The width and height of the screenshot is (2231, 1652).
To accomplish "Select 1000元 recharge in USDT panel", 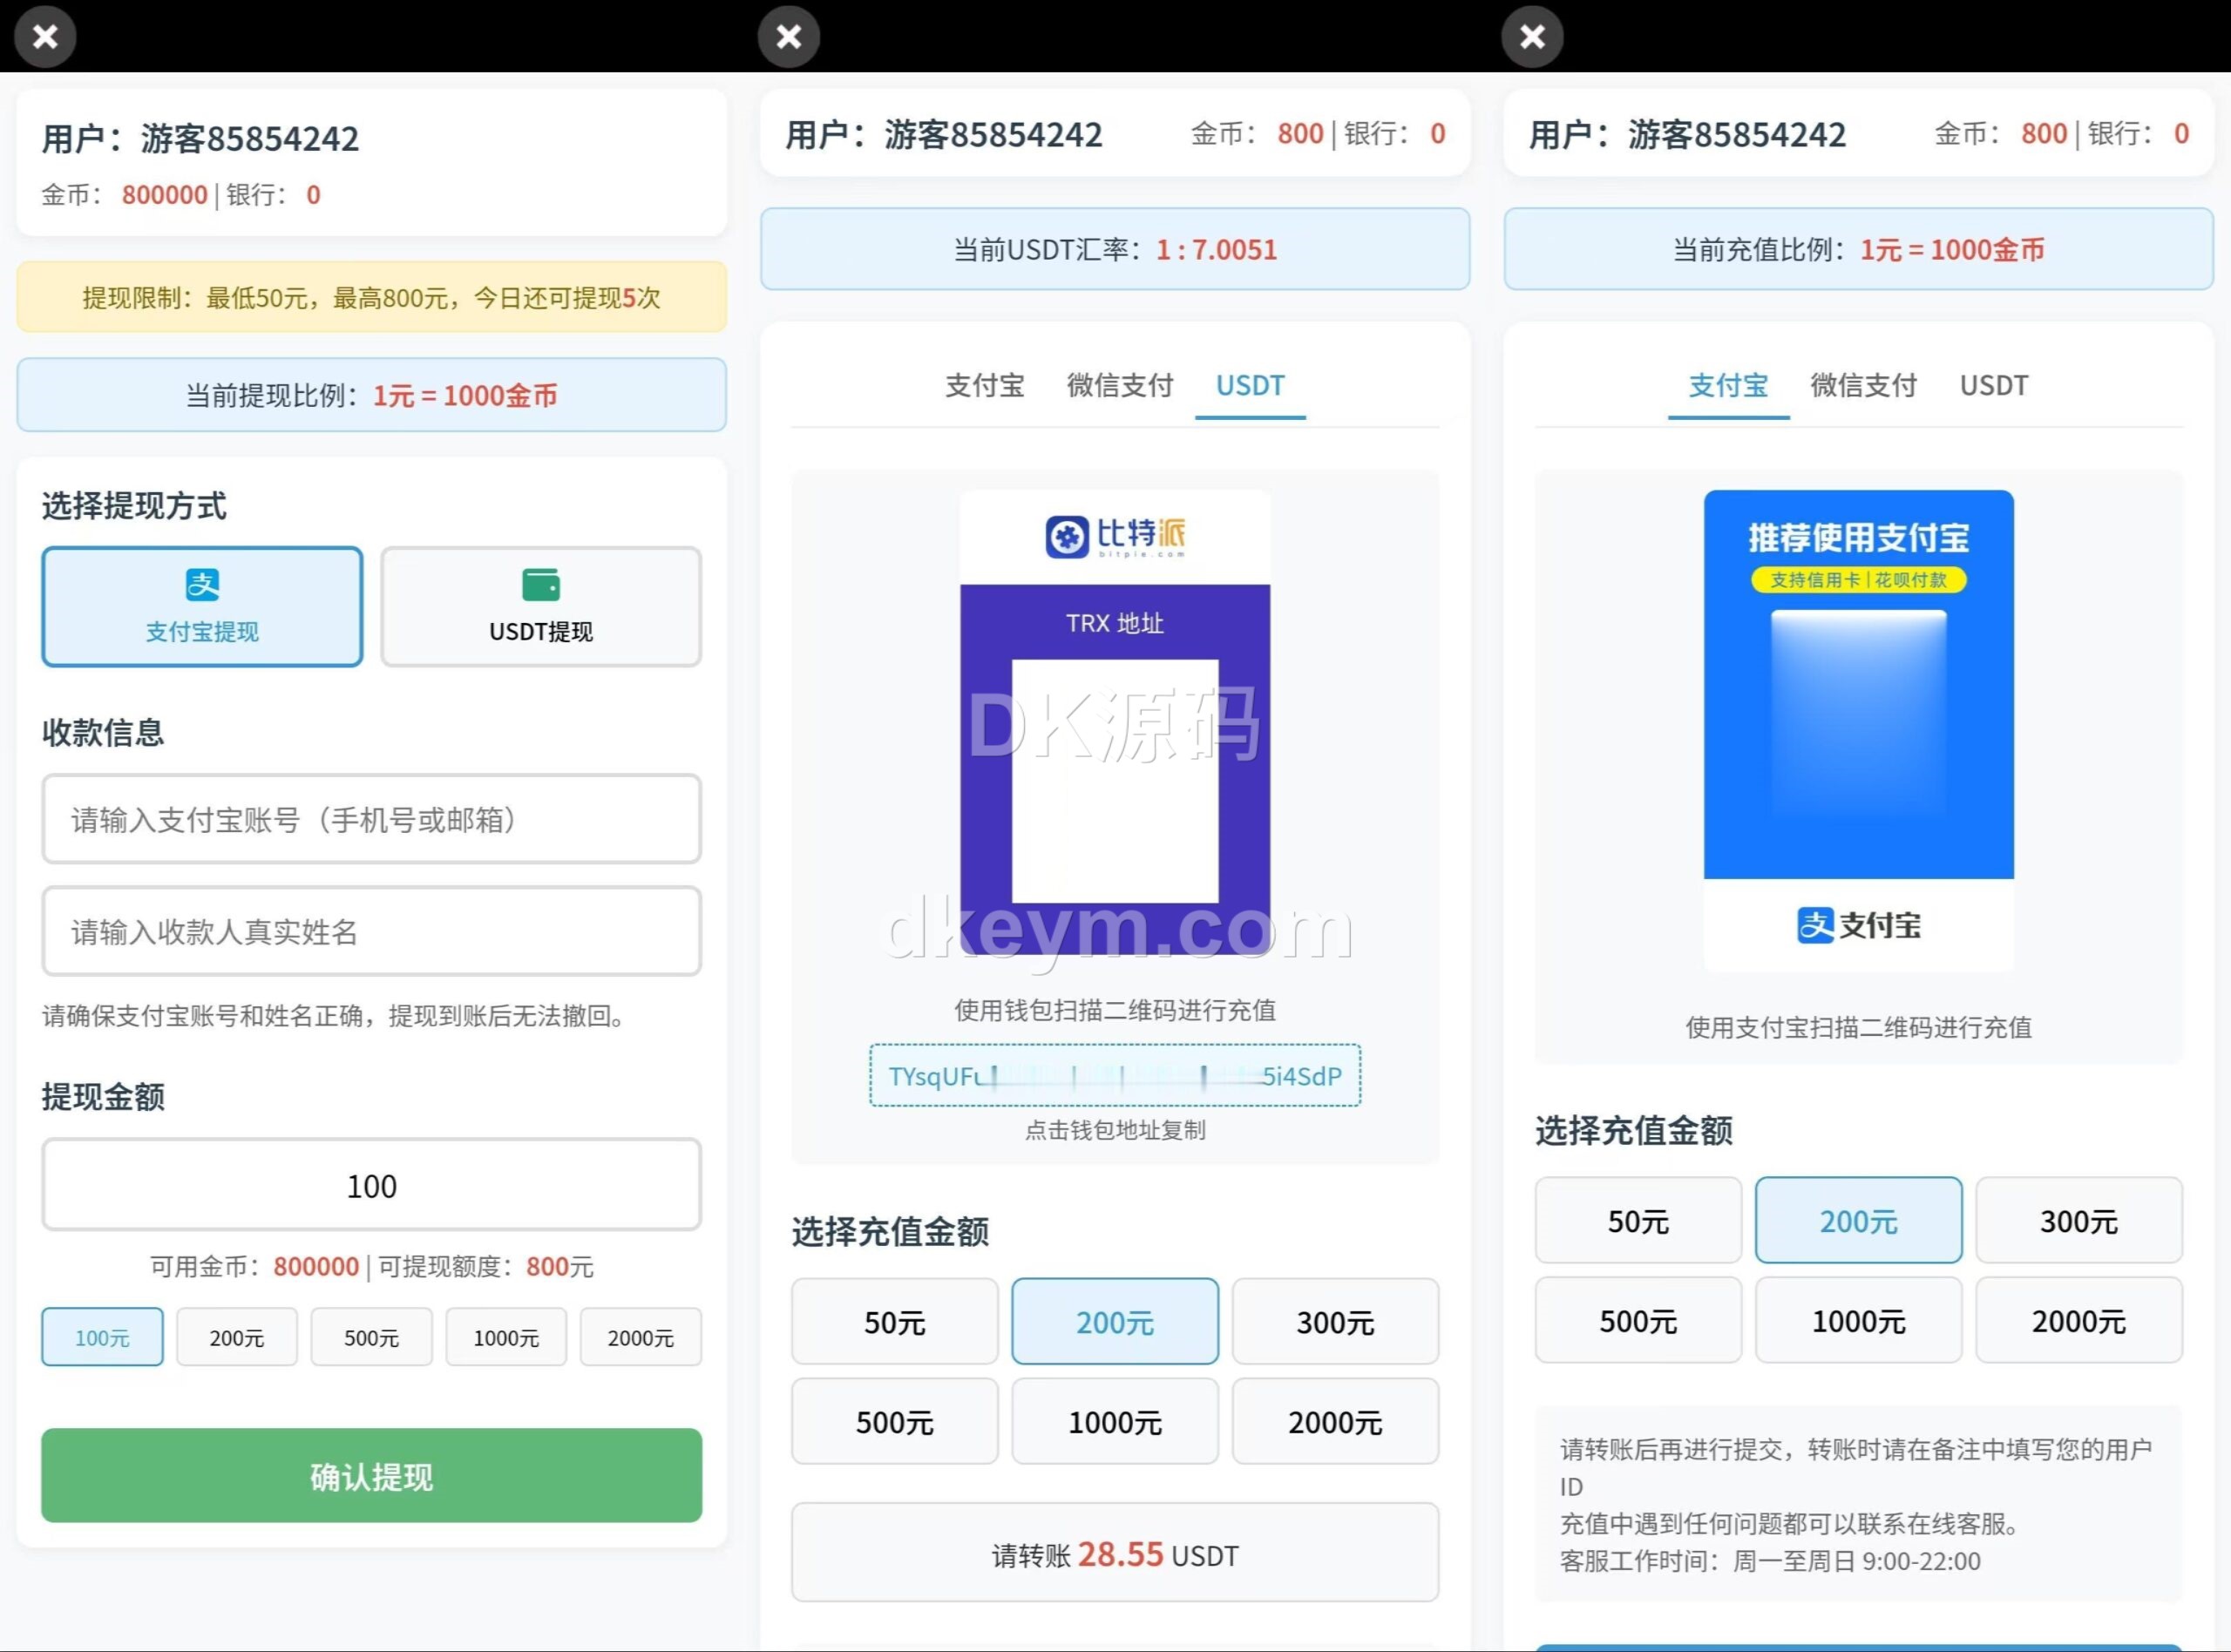I will coord(1115,1422).
